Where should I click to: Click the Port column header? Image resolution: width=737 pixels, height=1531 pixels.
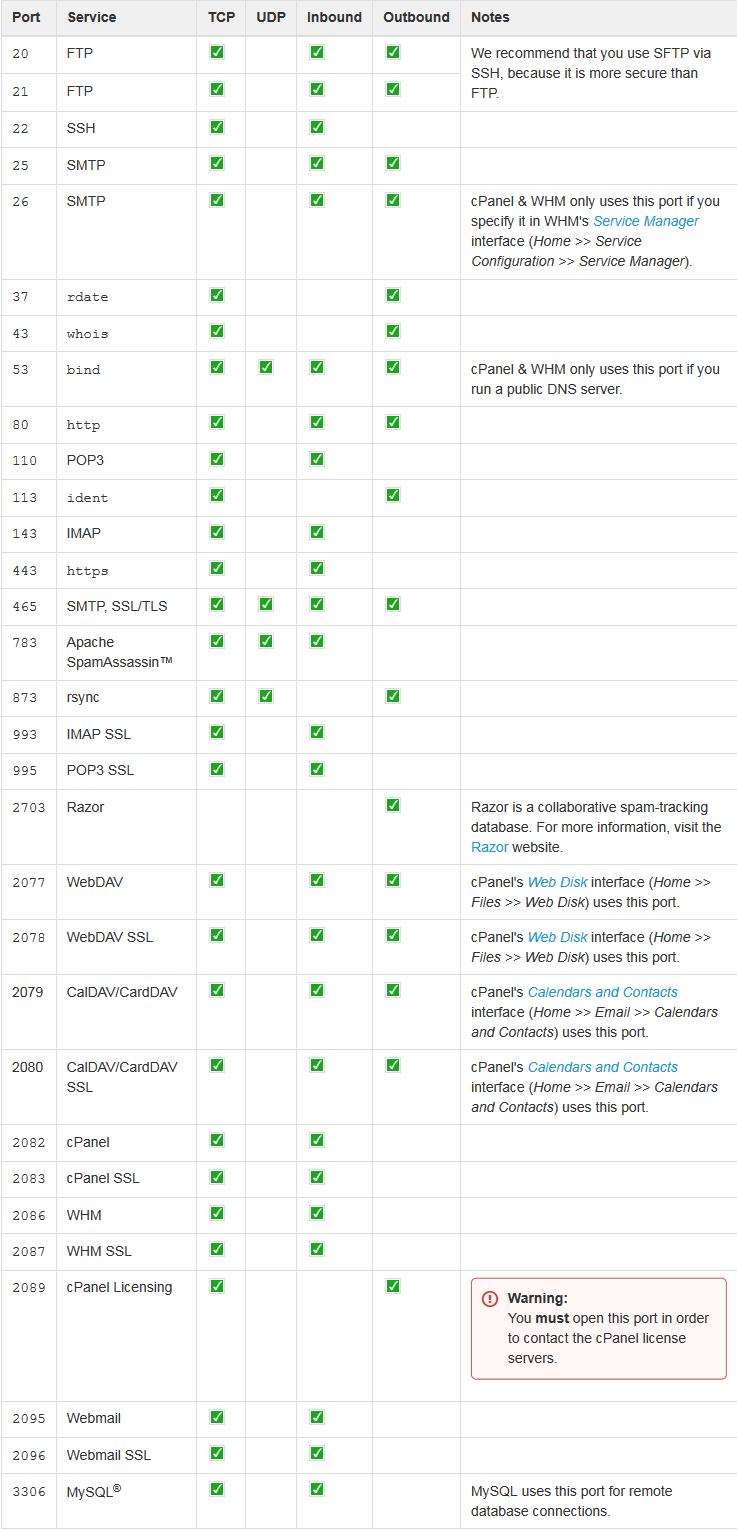pyautogui.click(x=26, y=17)
